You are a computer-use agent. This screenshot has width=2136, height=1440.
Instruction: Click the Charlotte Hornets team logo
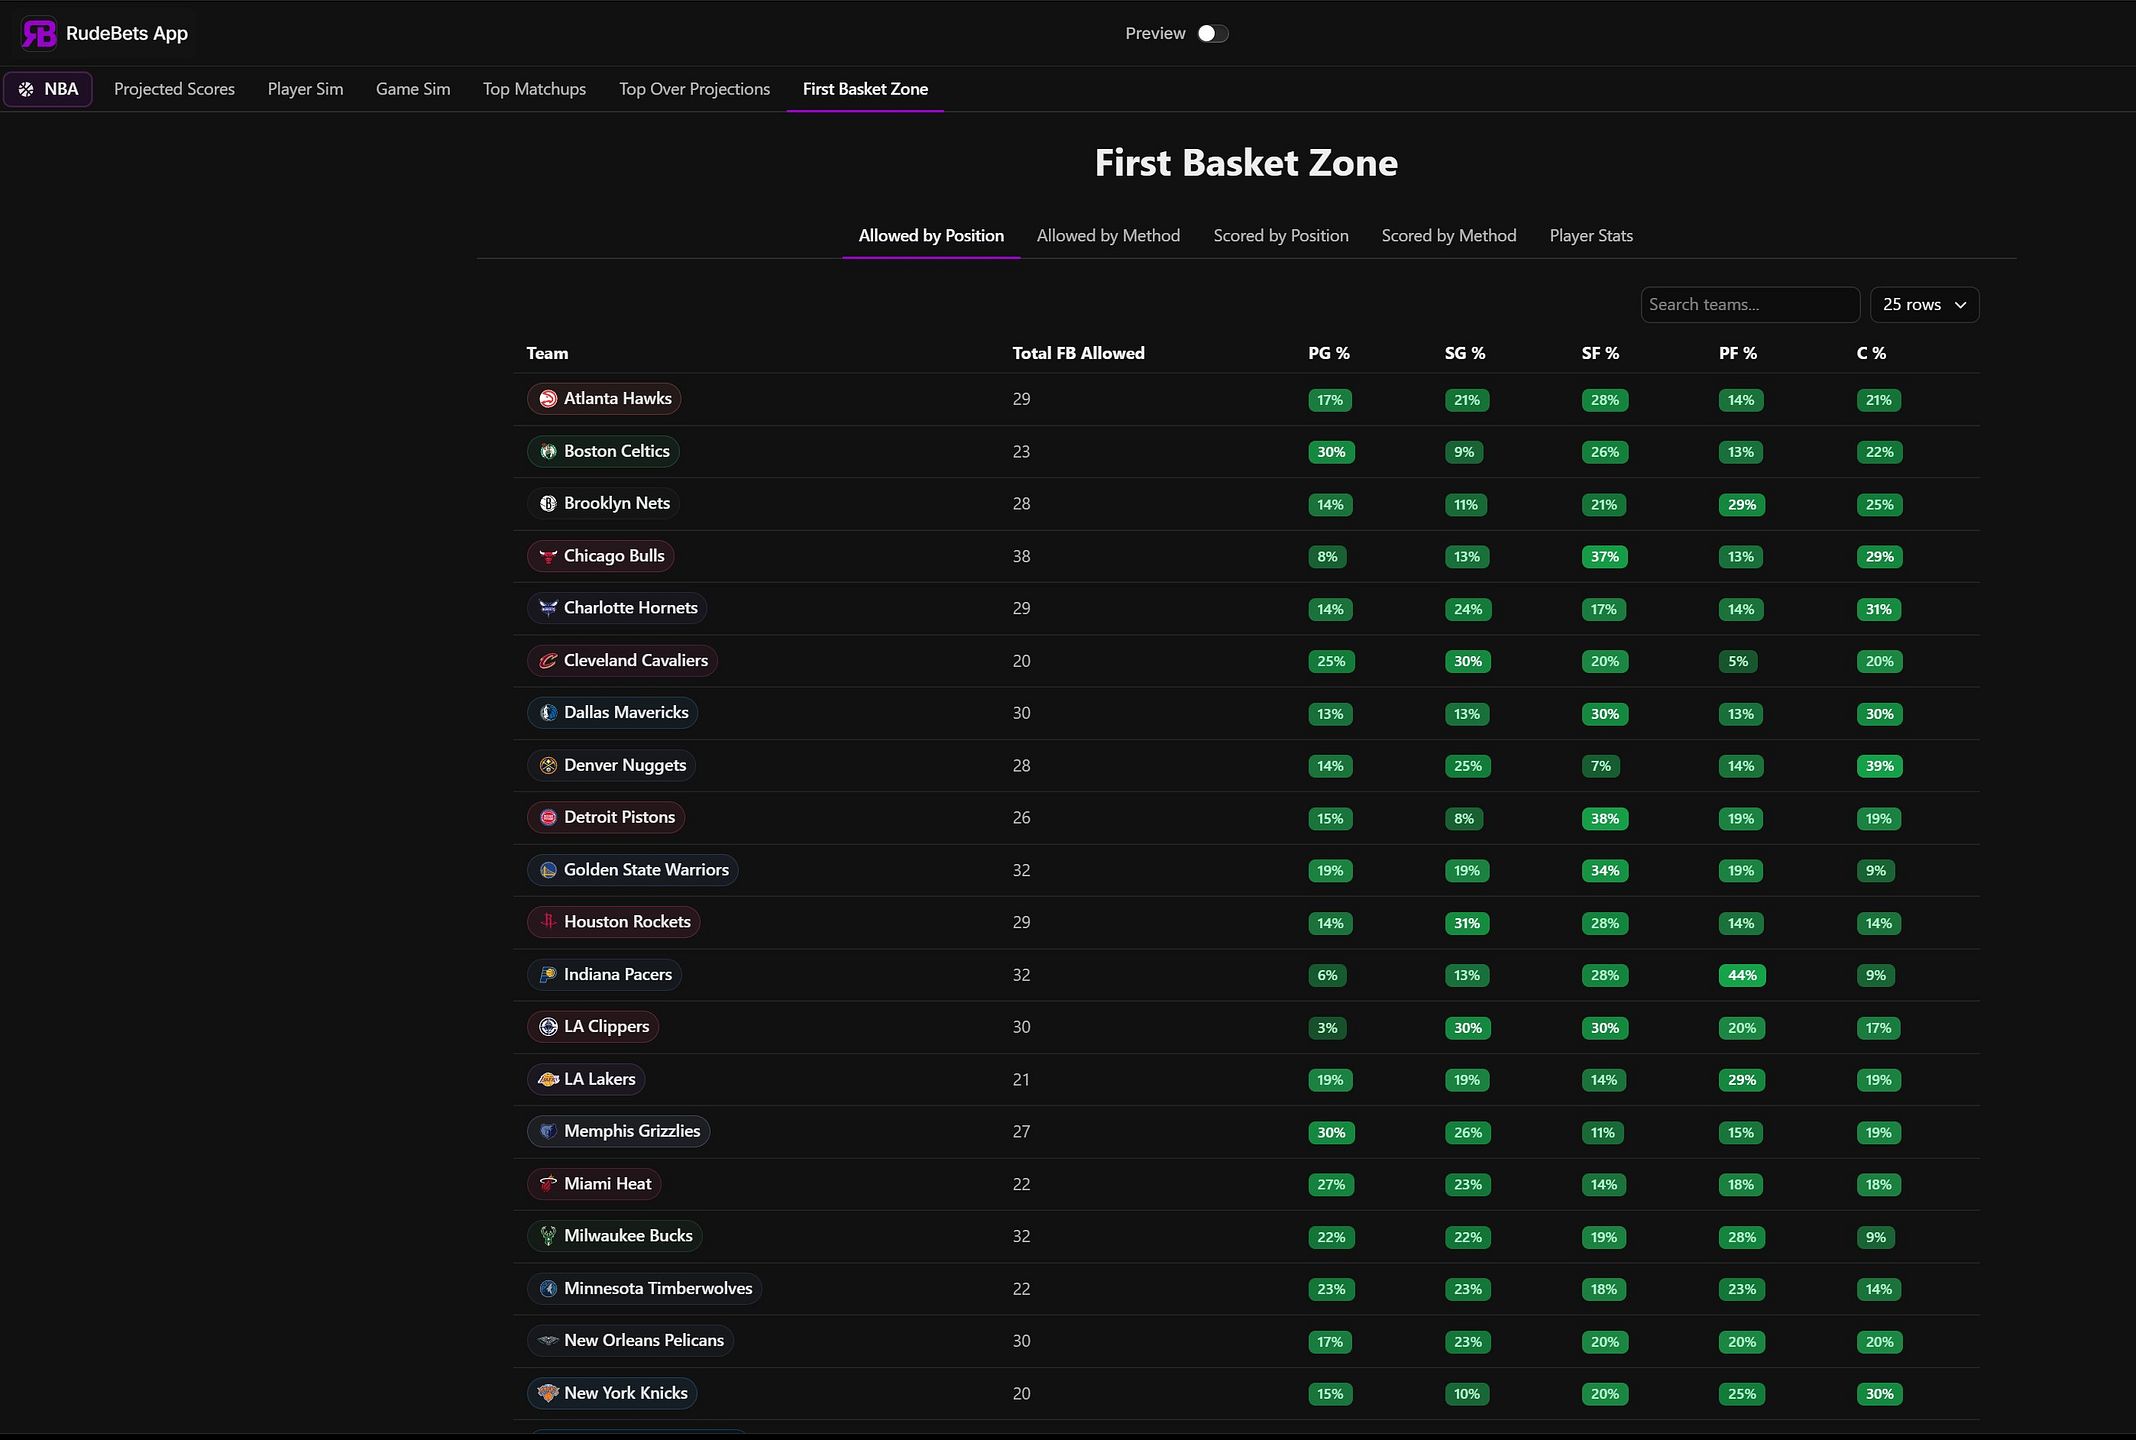548,608
